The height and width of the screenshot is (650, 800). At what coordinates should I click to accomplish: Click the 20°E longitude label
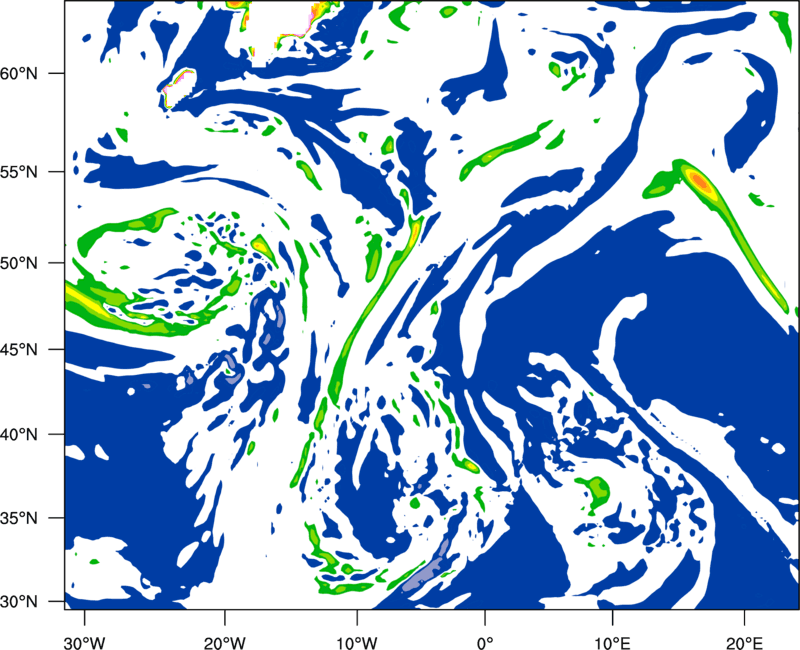pyautogui.click(x=744, y=643)
